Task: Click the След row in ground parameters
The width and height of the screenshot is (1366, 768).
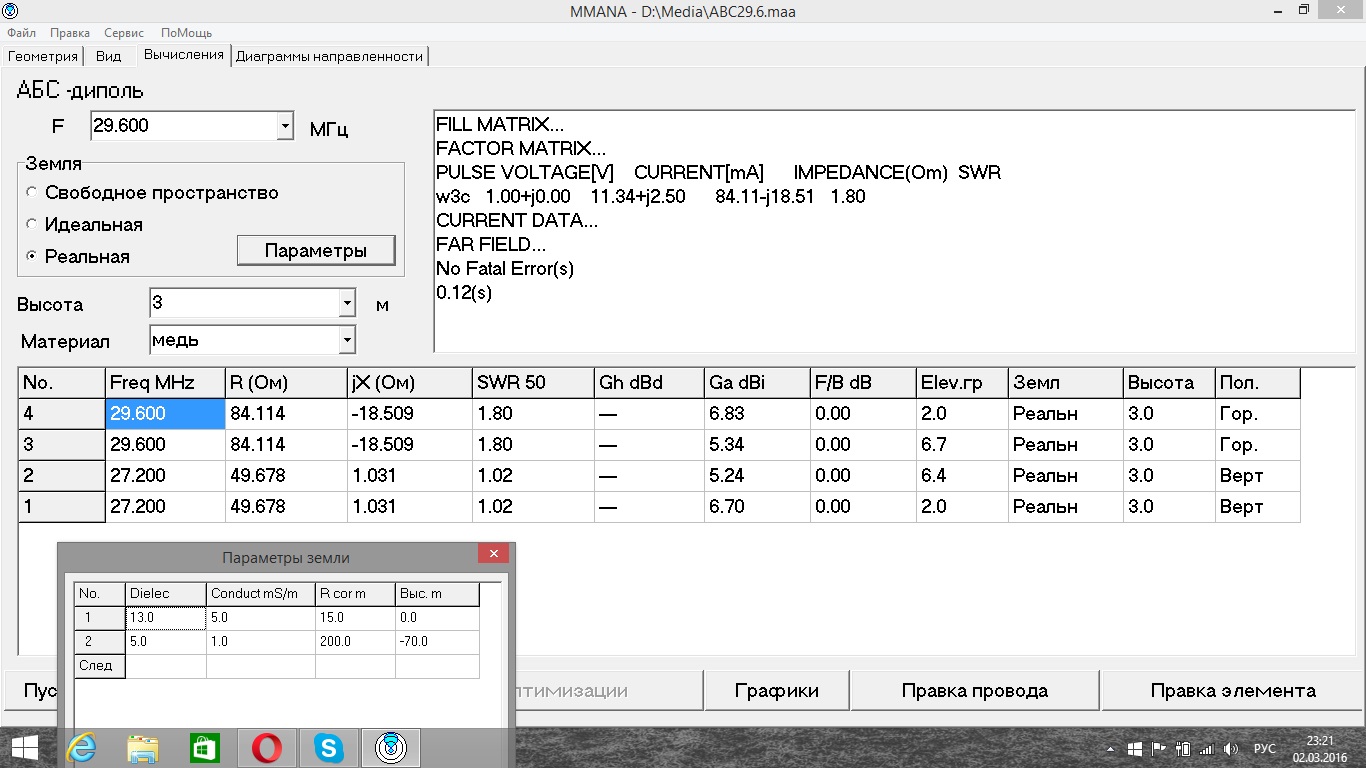Action: (277, 666)
